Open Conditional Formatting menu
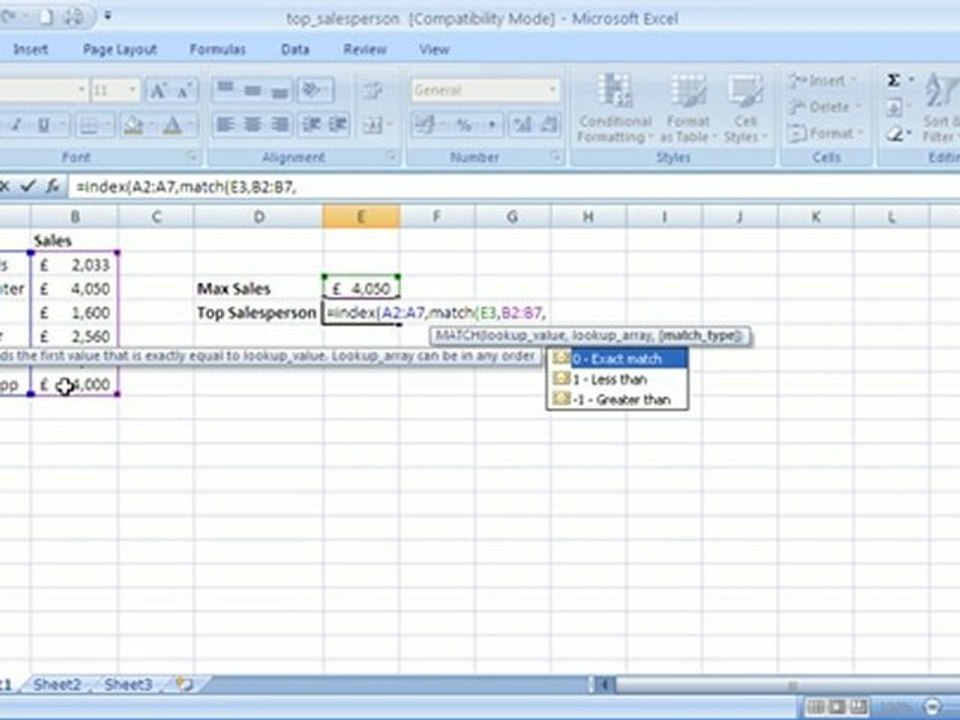 (x=615, y=110)
